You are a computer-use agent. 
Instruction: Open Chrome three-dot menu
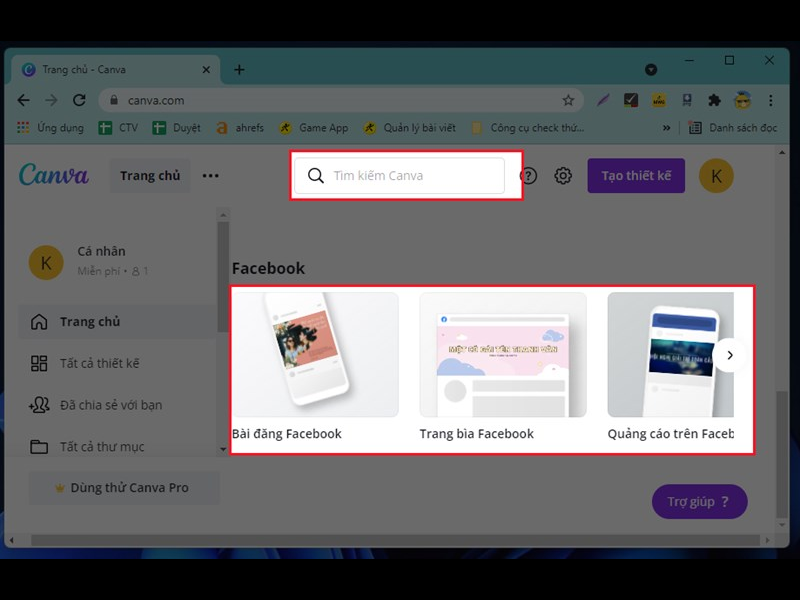770,100
